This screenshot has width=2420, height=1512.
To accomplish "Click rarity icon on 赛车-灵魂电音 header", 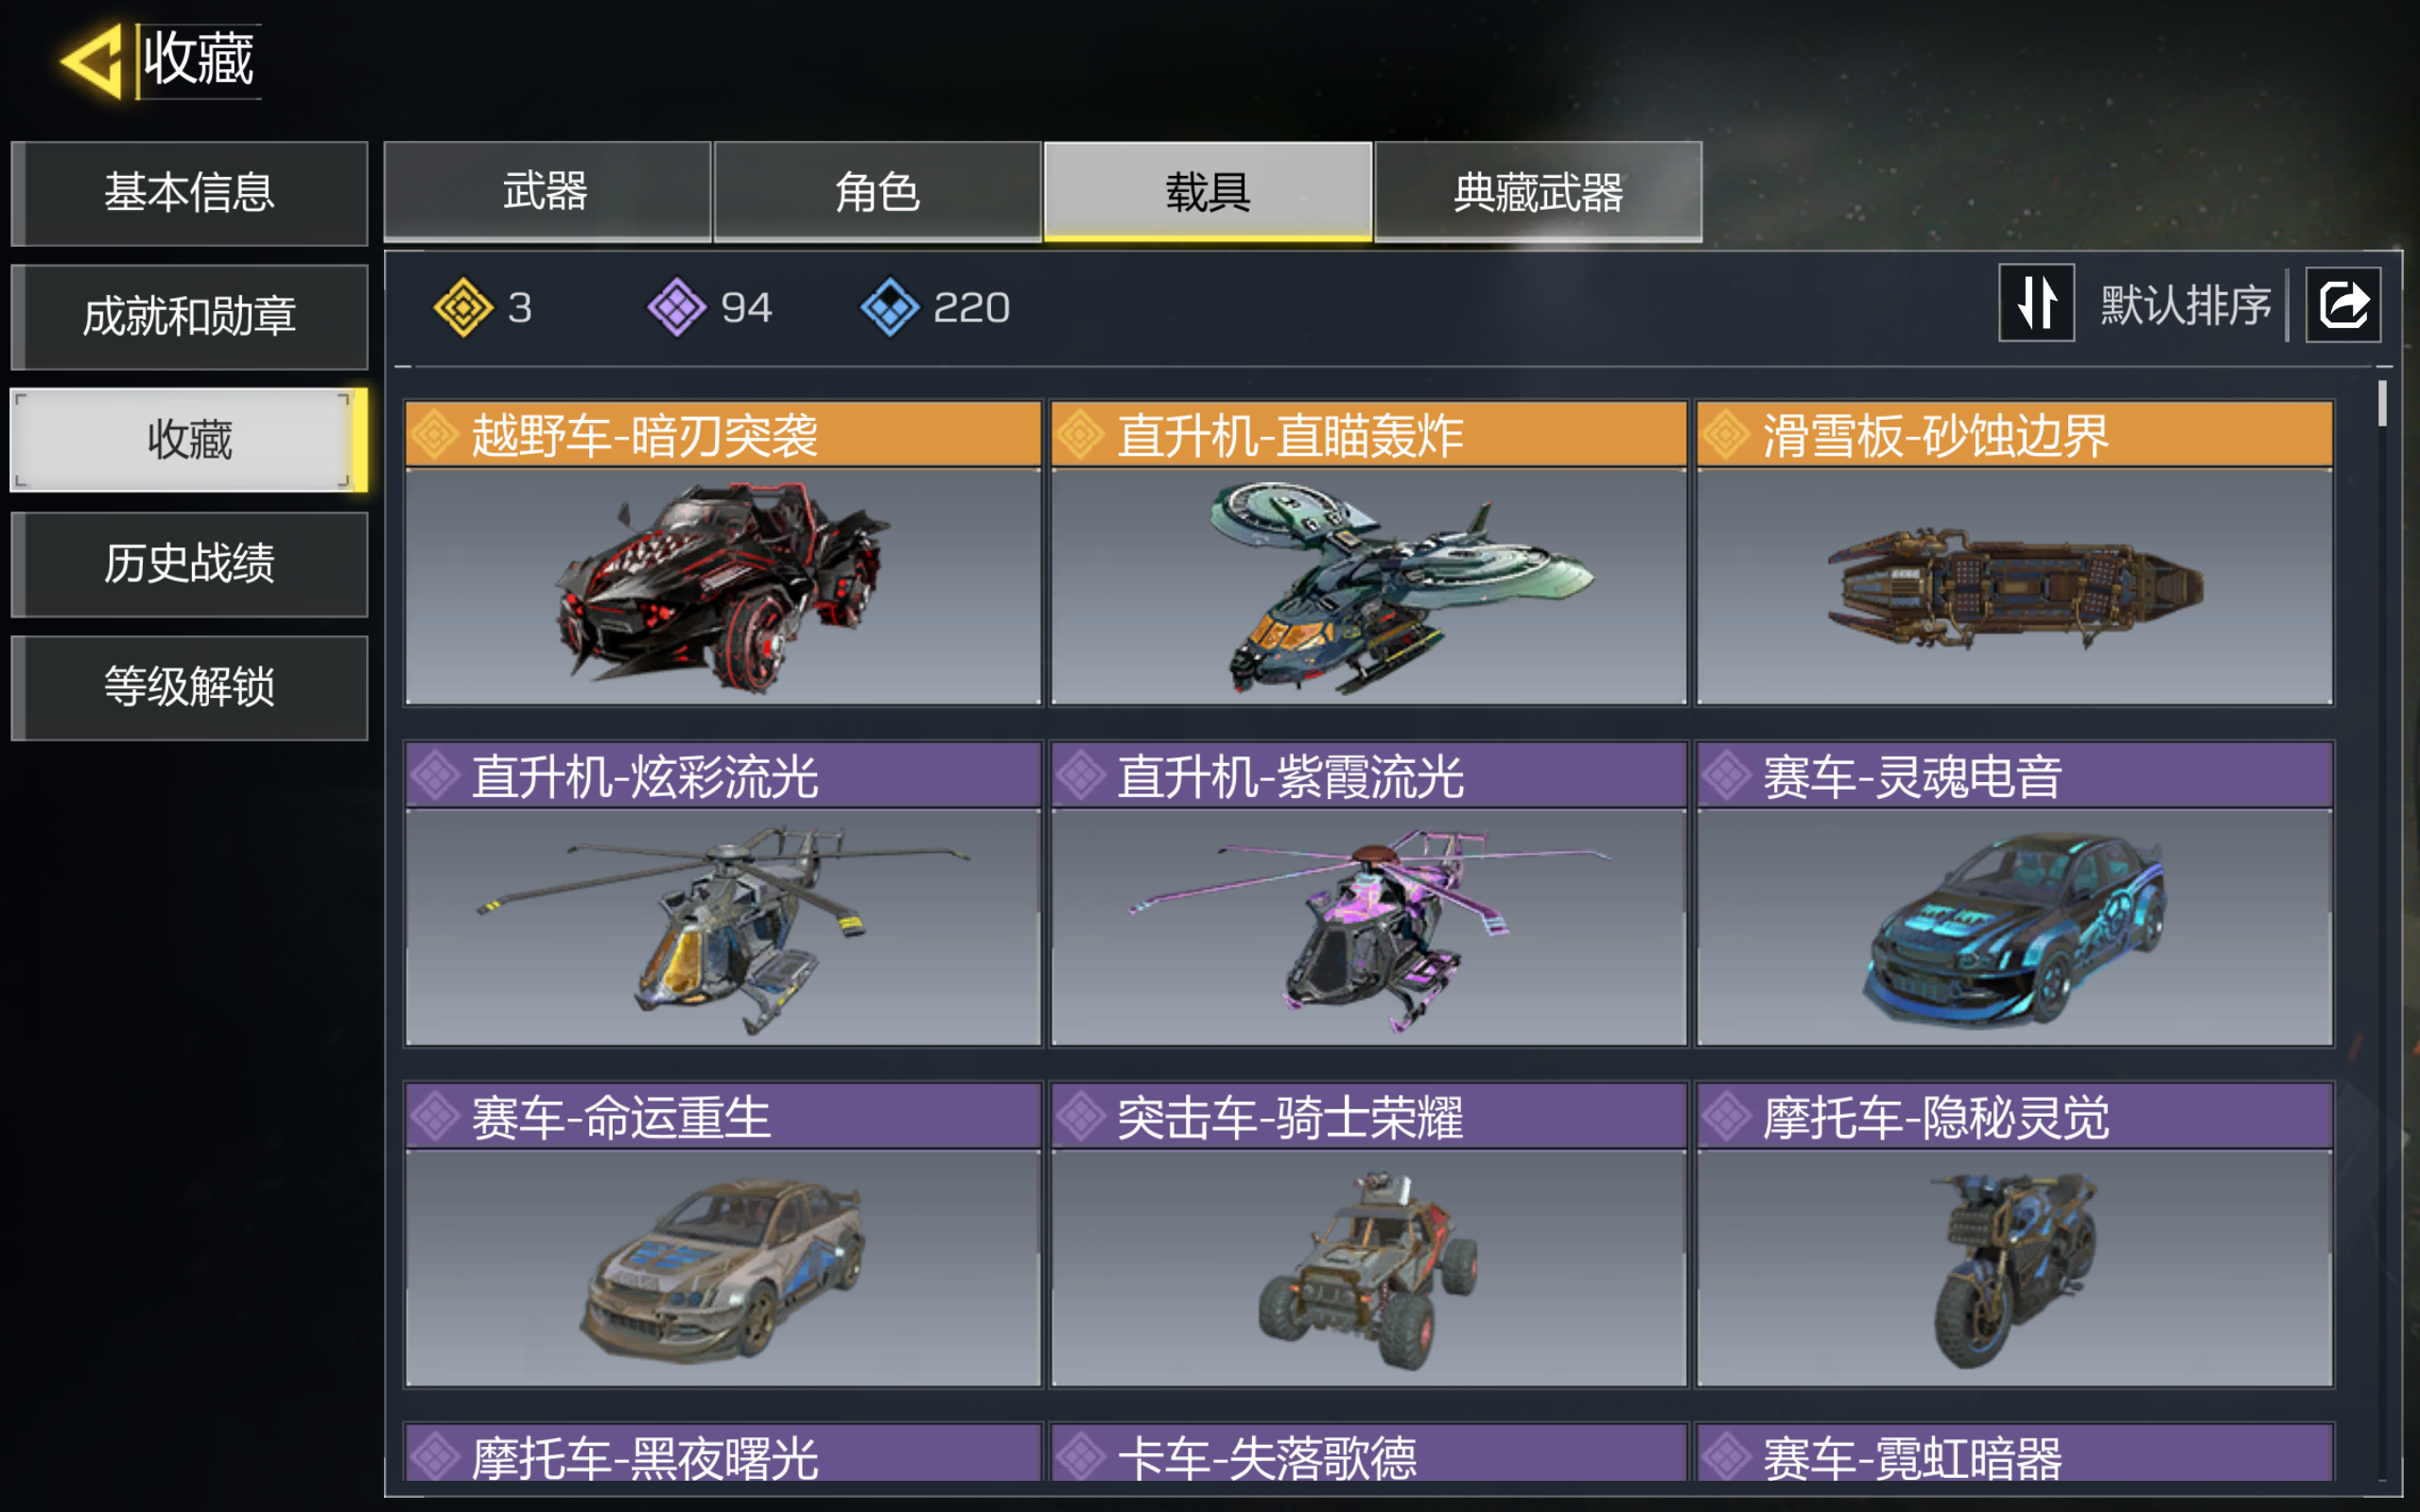I will point(1726,776).
